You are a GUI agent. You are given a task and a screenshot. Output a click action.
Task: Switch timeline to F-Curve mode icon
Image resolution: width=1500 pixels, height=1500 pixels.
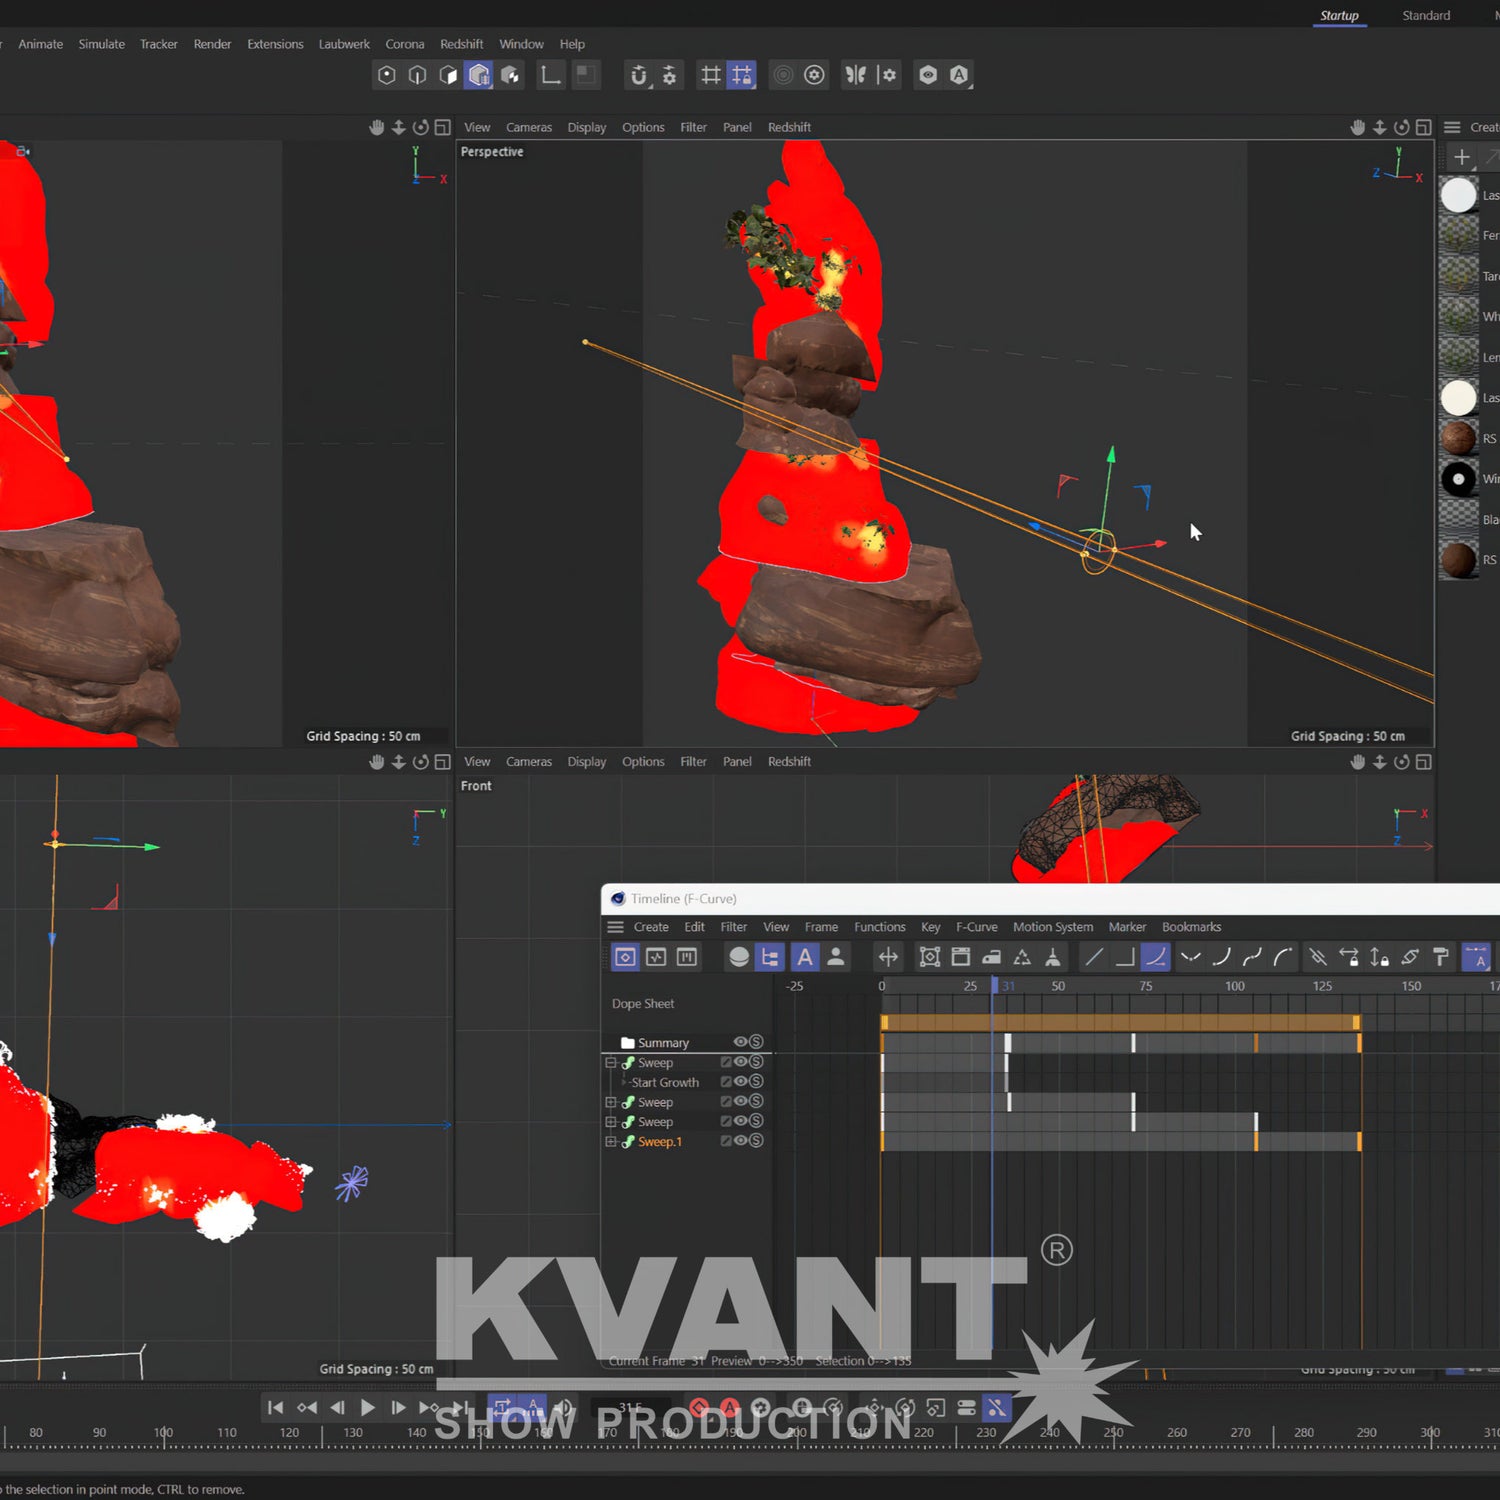(656, 957)
